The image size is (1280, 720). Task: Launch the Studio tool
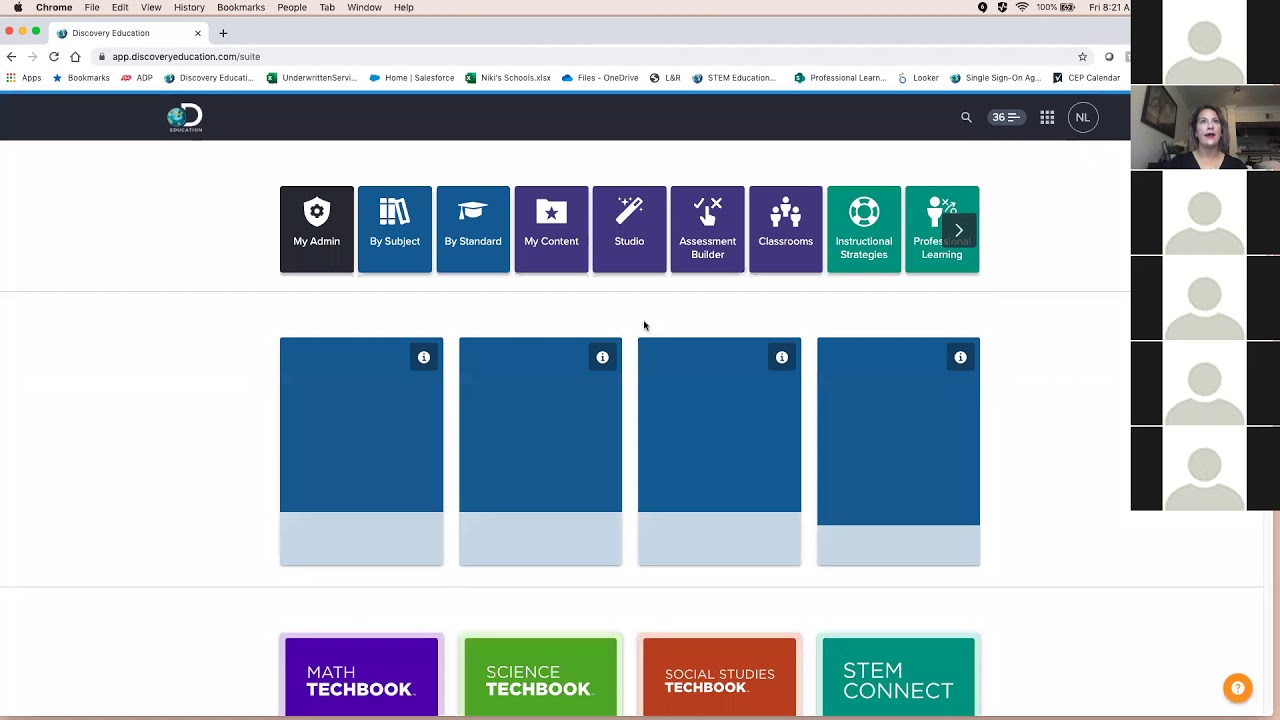pos(629,229)
